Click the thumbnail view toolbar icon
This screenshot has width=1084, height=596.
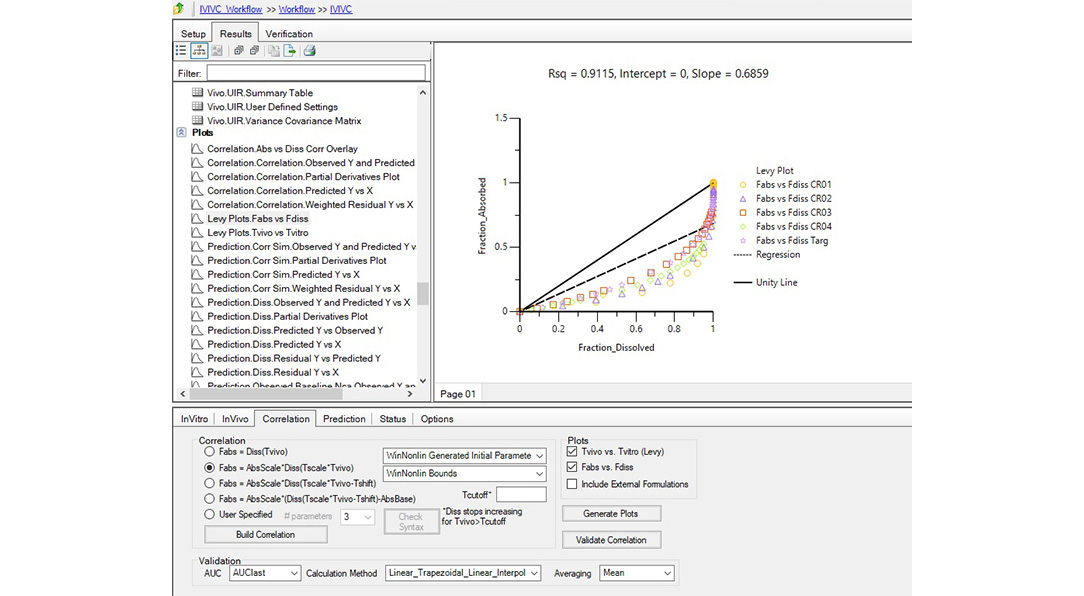pos(217,50)
